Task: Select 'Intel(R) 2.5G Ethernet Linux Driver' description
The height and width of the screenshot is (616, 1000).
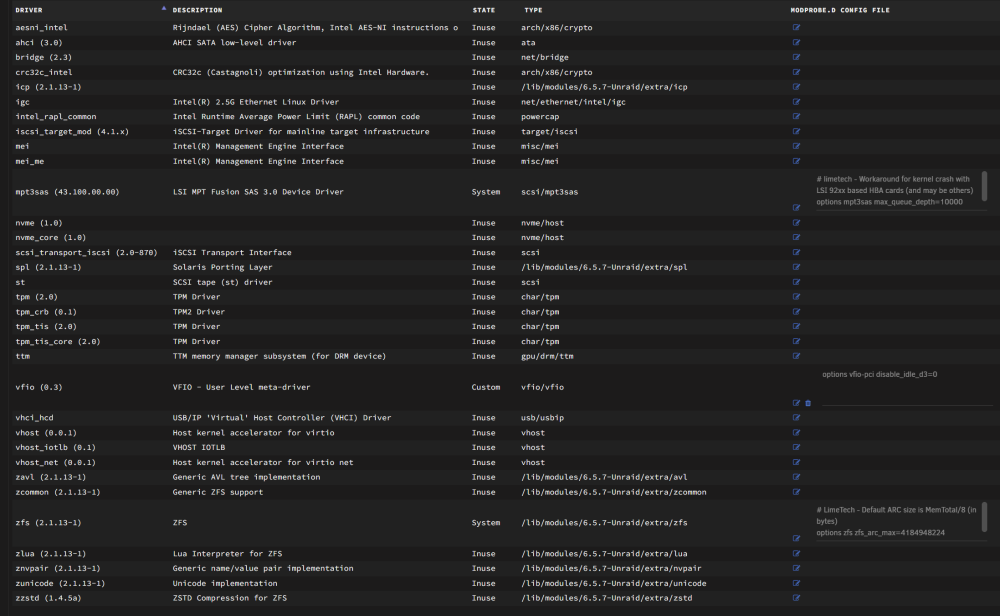Action: click(x=255, y=102)
